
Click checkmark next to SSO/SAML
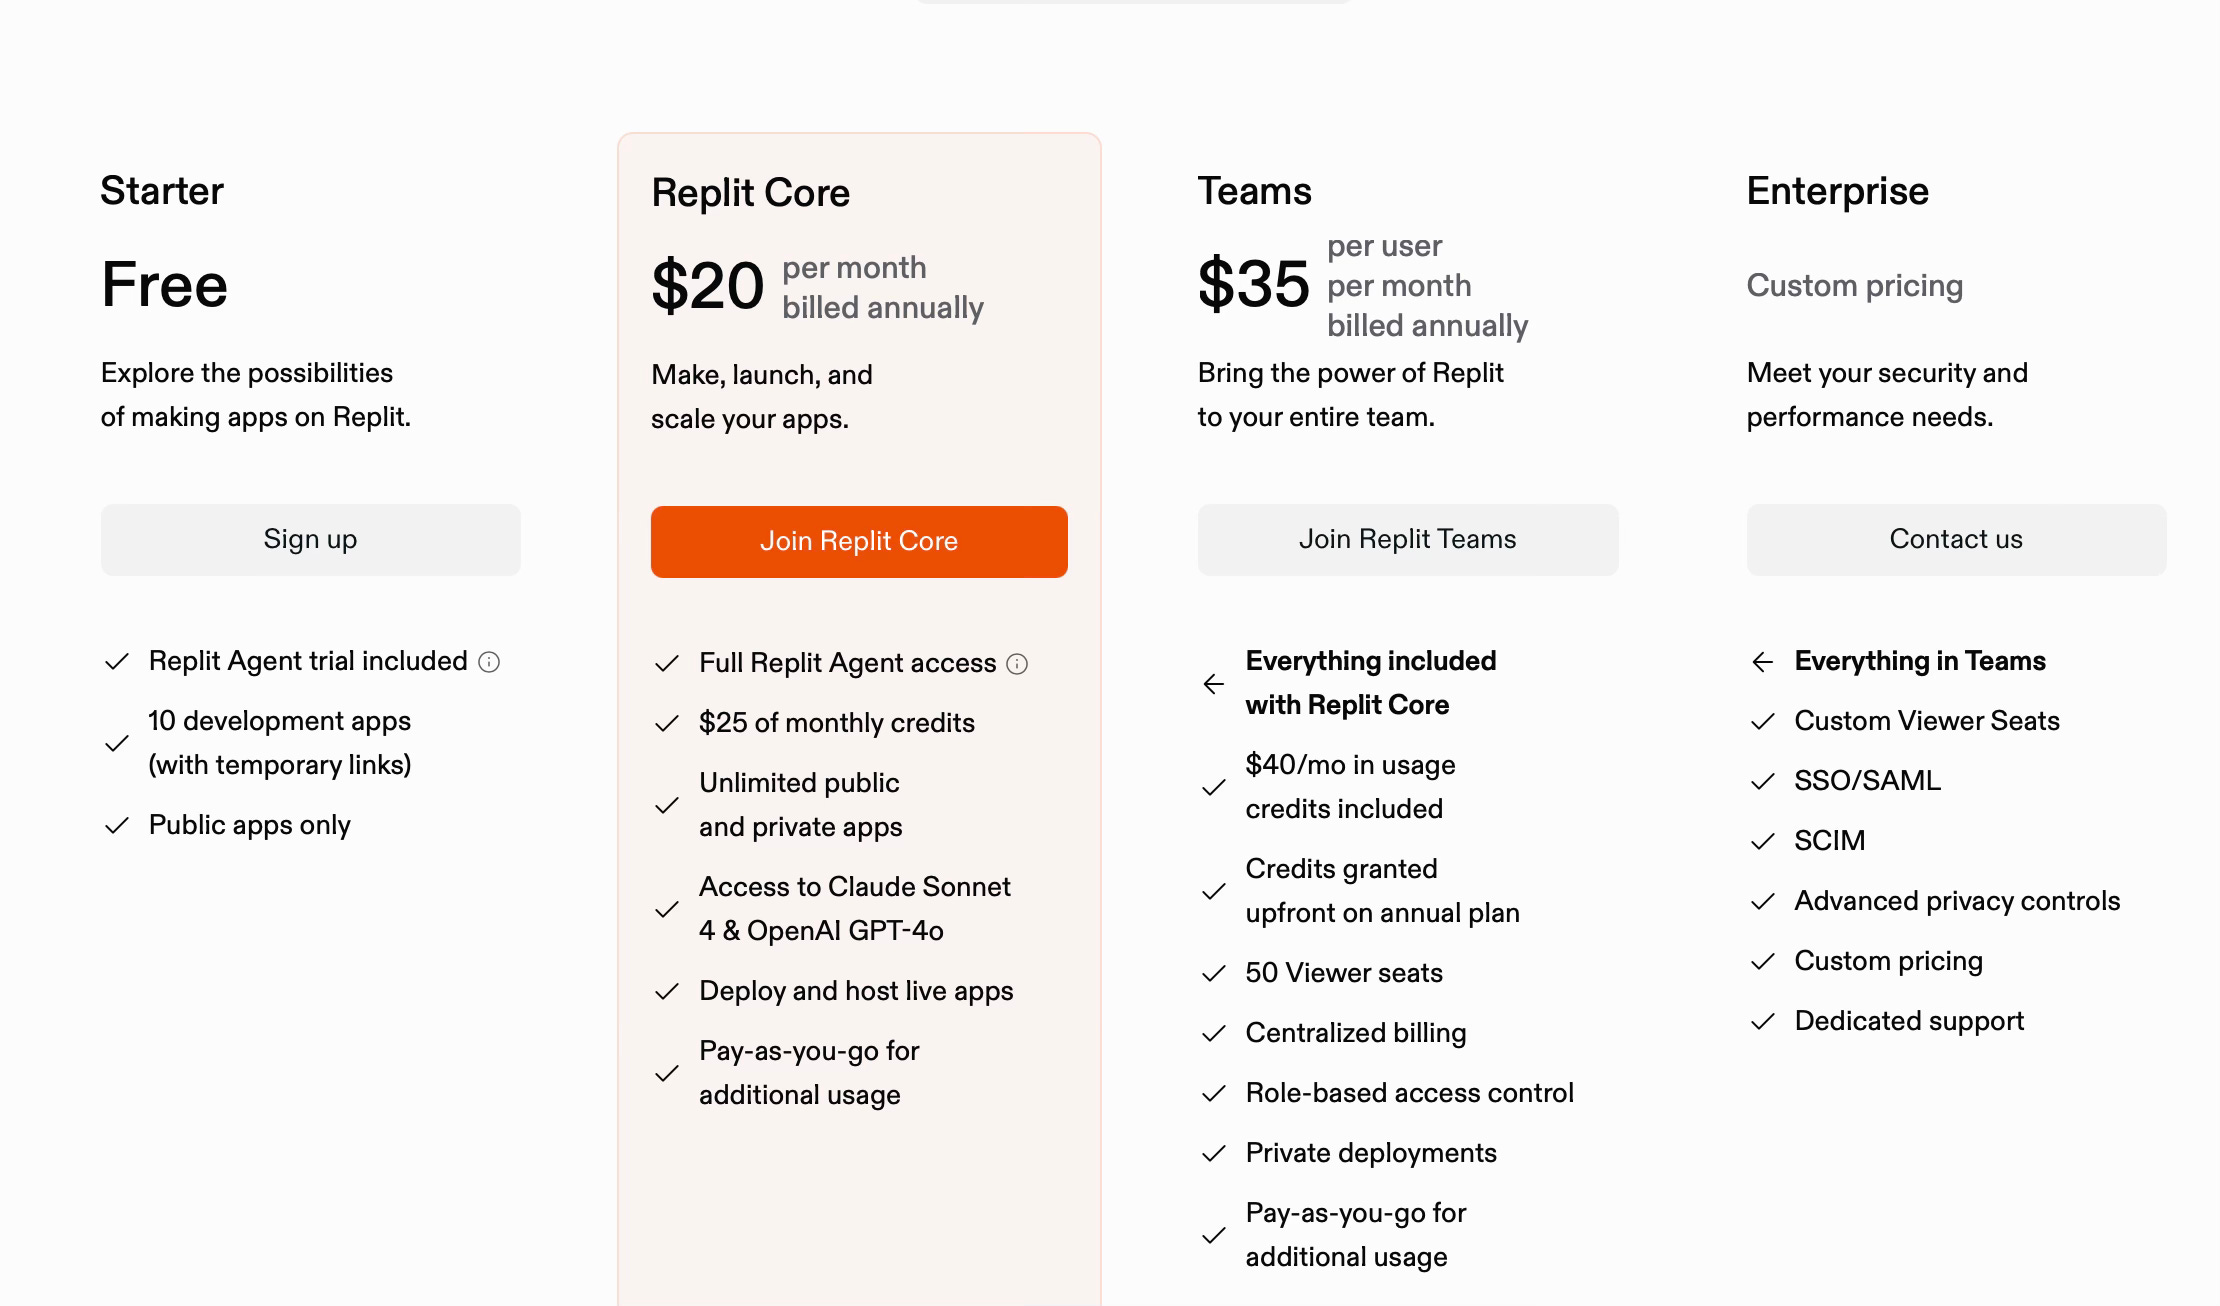click(x=1762, y=782)
